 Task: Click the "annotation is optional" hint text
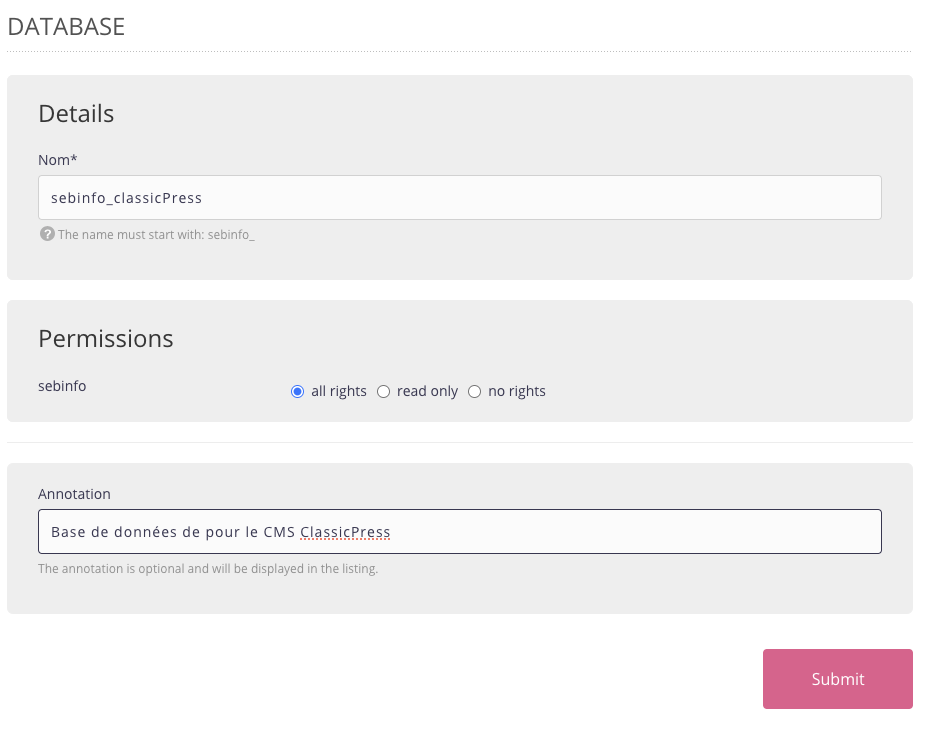(208, 569)
